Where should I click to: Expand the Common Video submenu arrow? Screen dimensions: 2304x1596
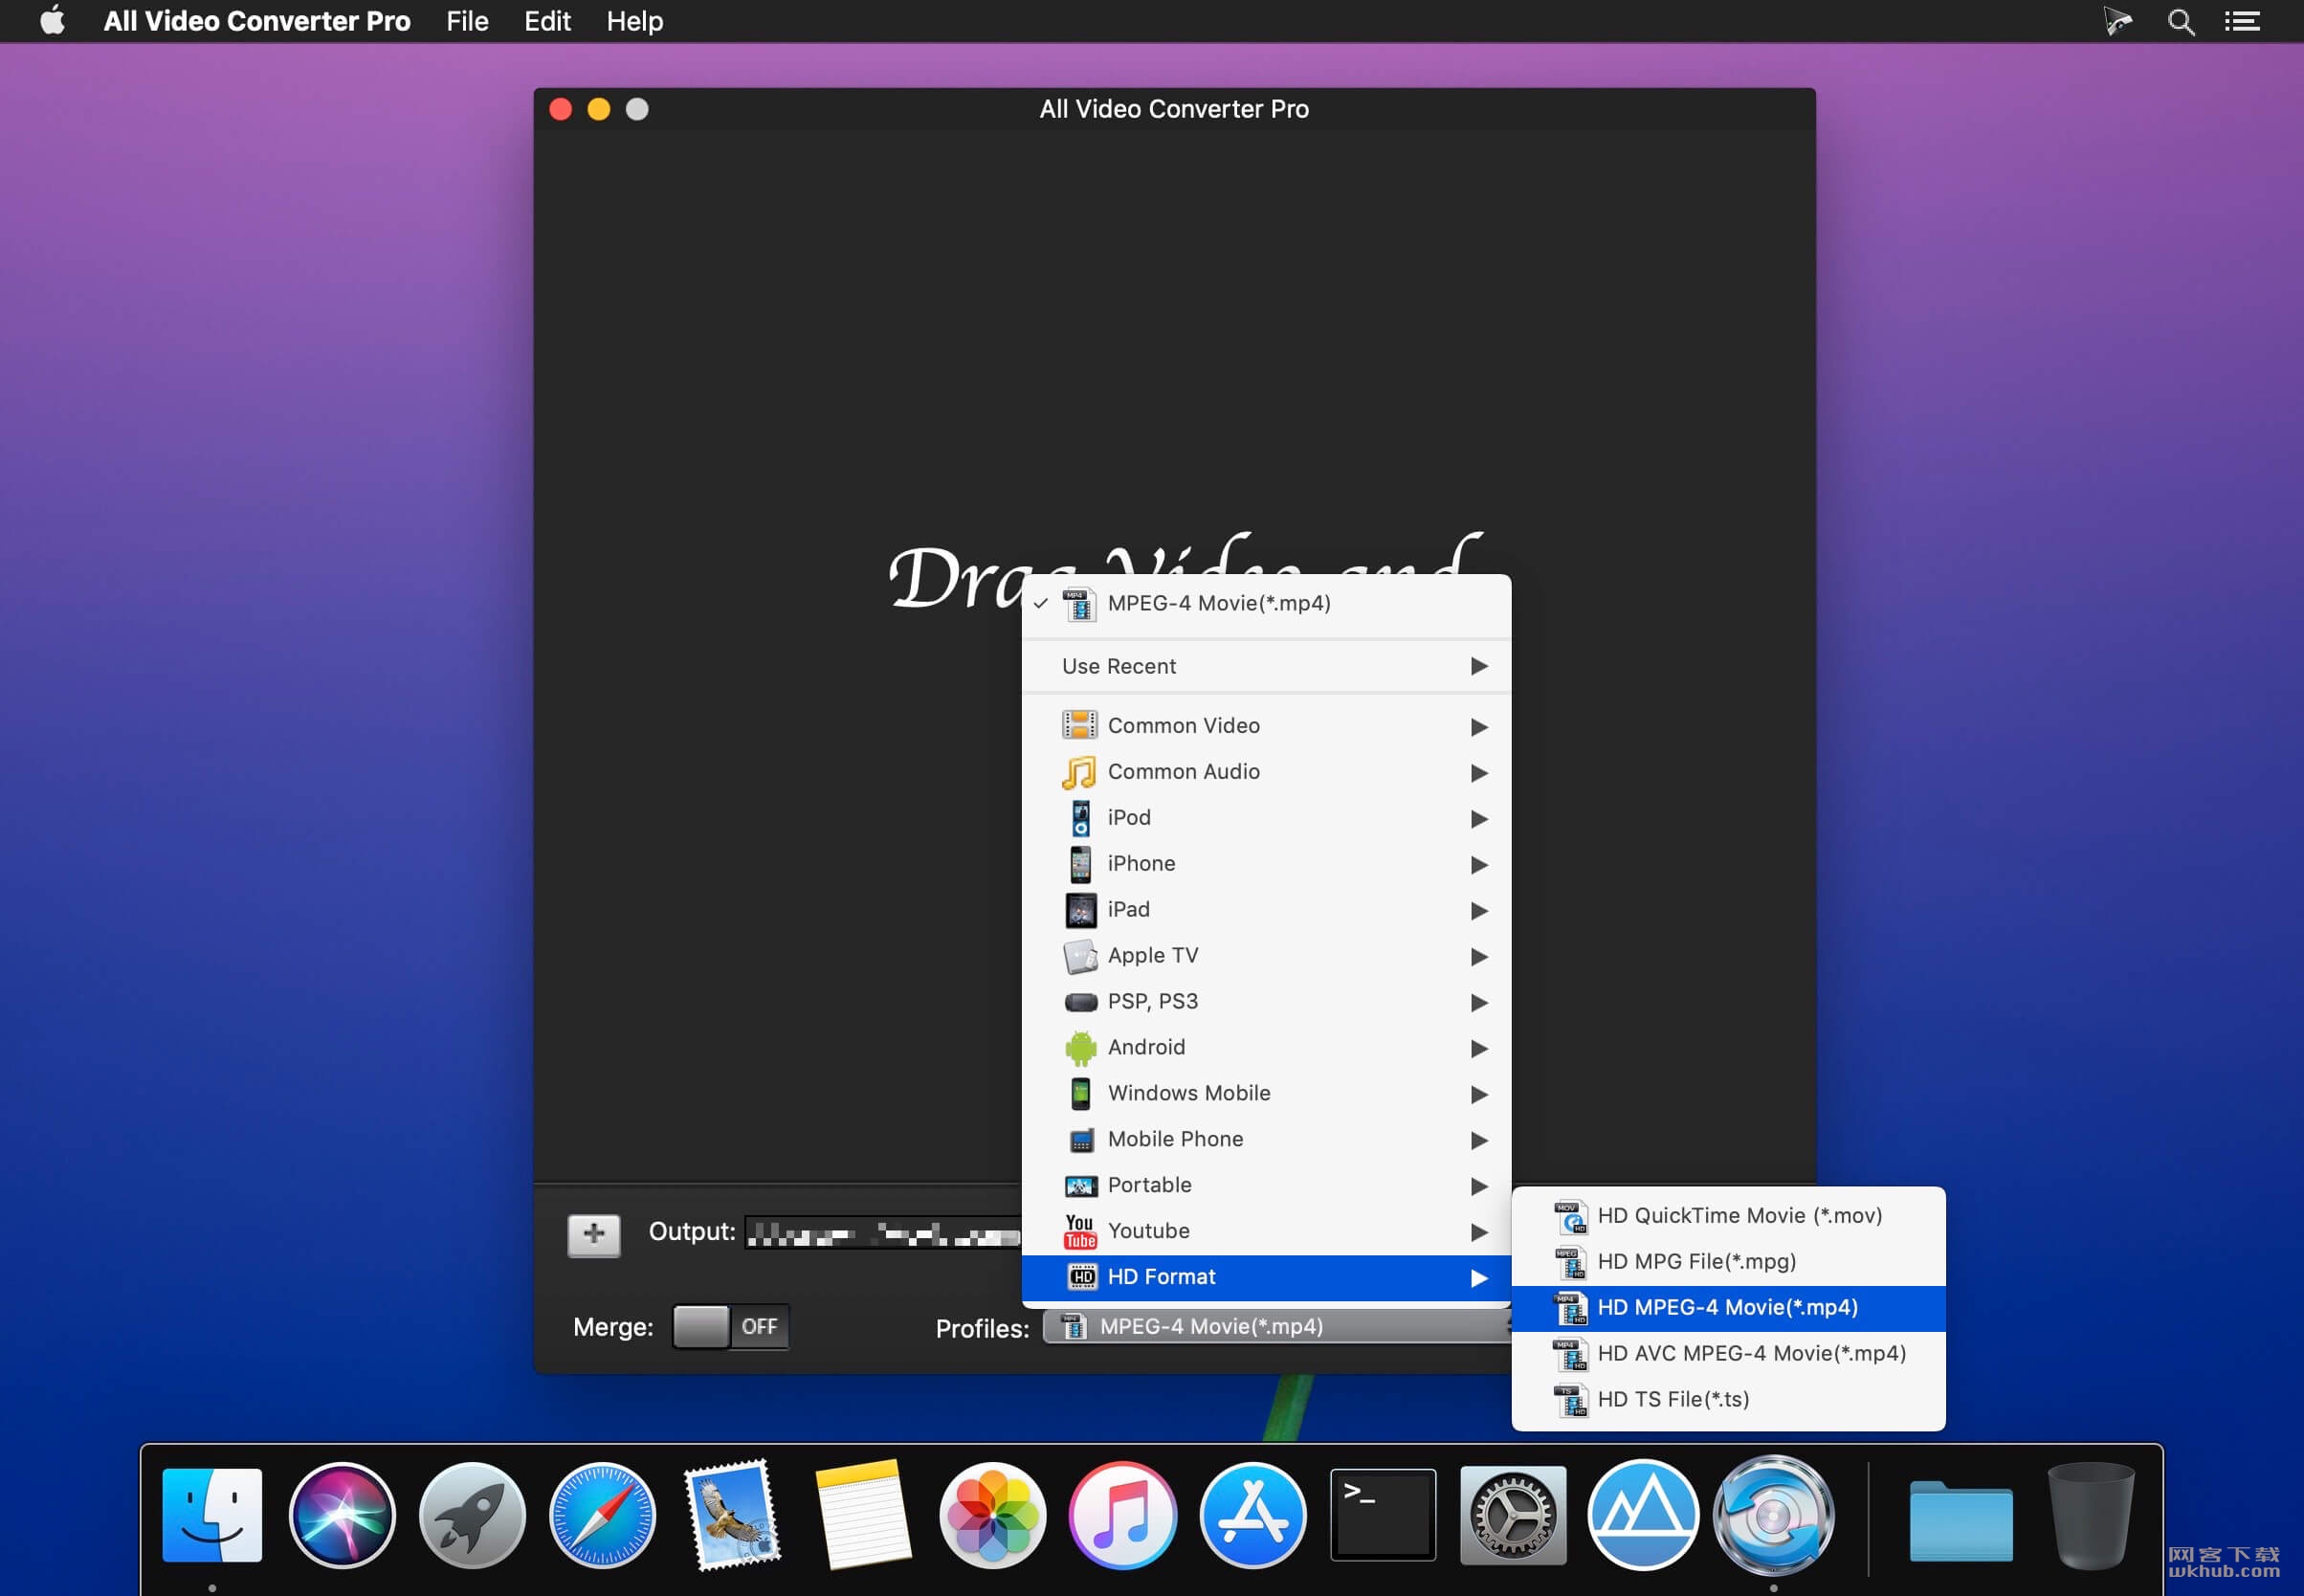(1479, 726)
